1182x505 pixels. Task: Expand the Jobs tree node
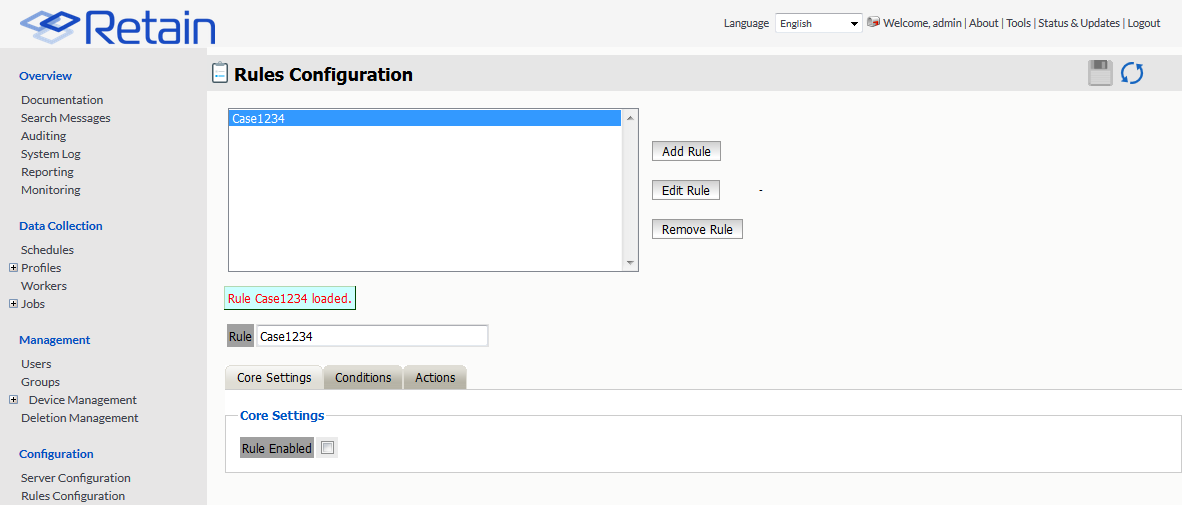[13, 304]
